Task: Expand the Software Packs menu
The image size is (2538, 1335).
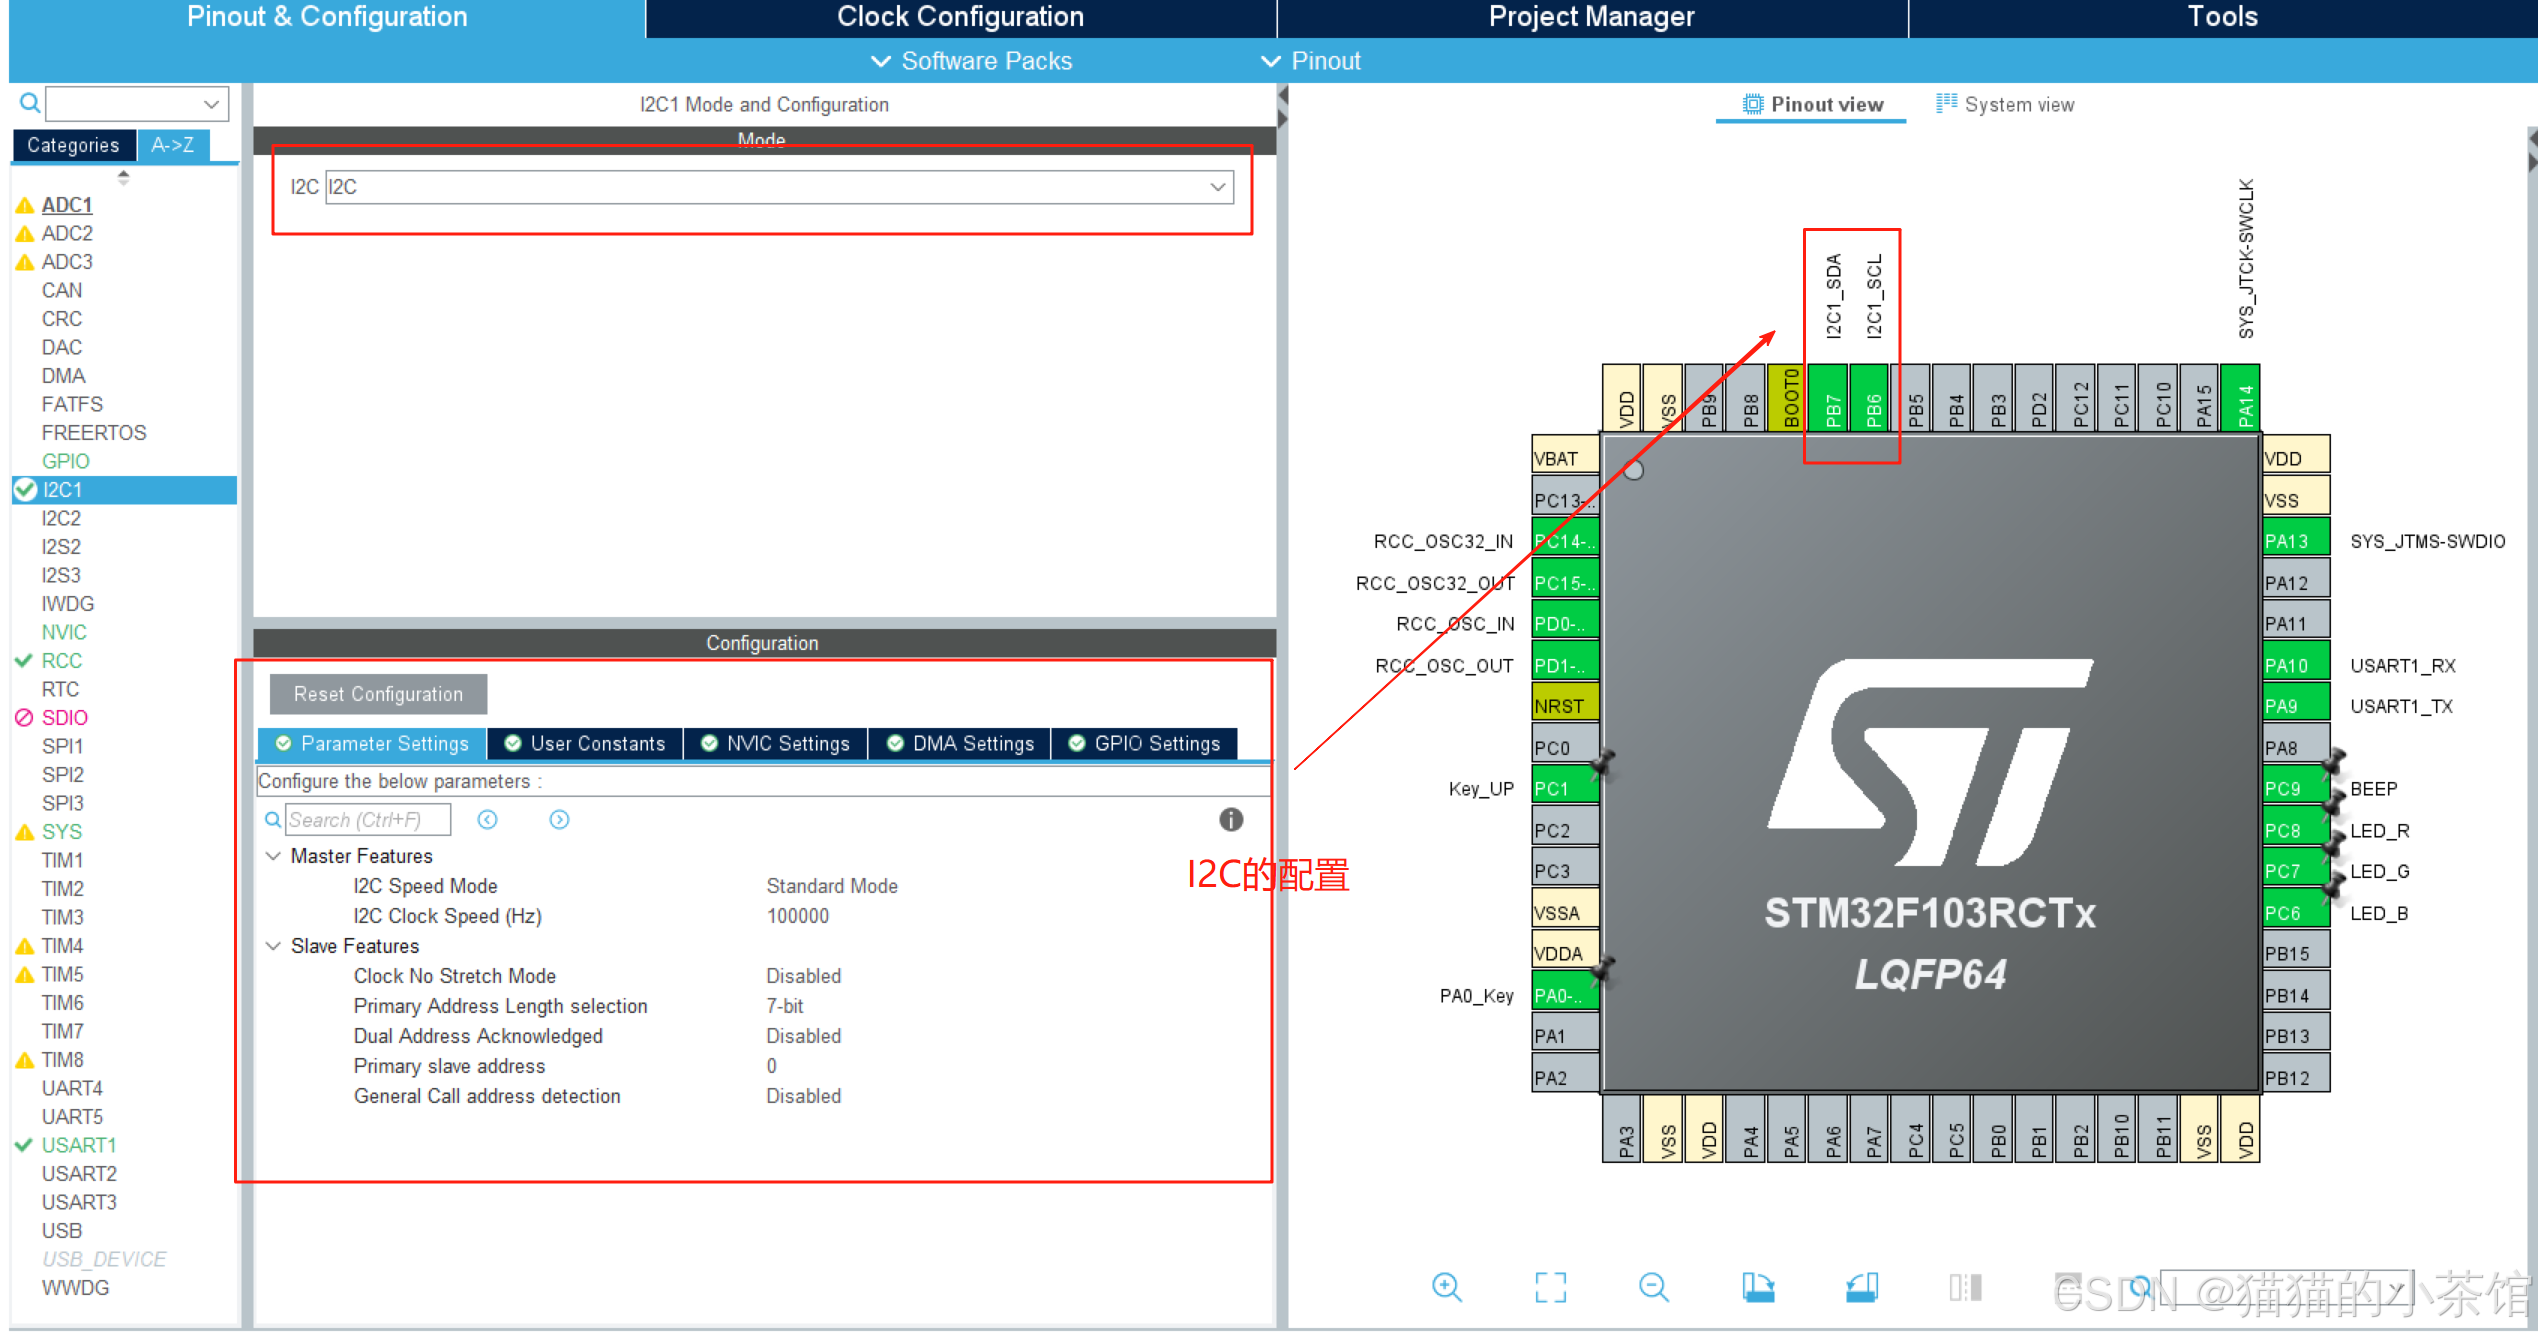Action: (x=971, y=61)
